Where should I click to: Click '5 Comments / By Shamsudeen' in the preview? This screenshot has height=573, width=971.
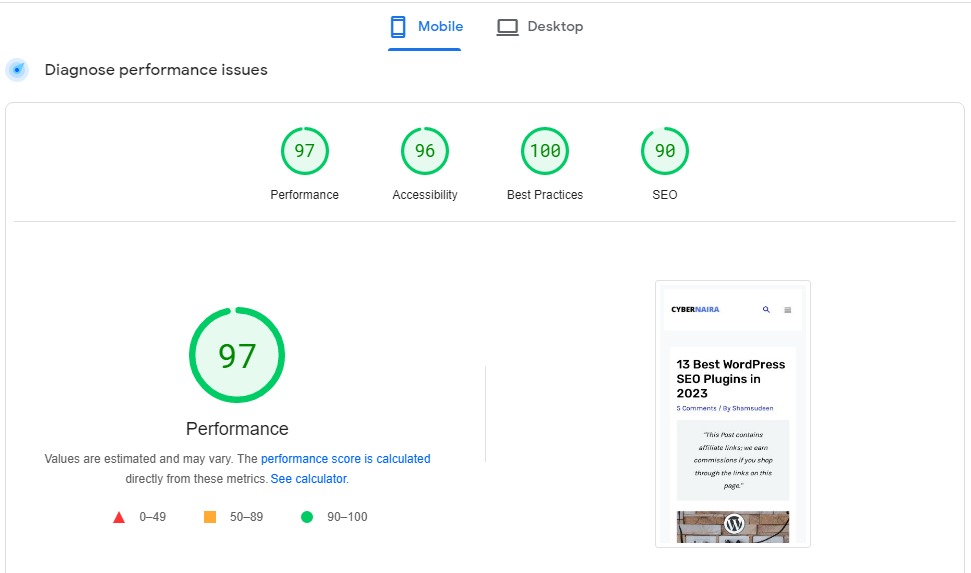(725, 408)
